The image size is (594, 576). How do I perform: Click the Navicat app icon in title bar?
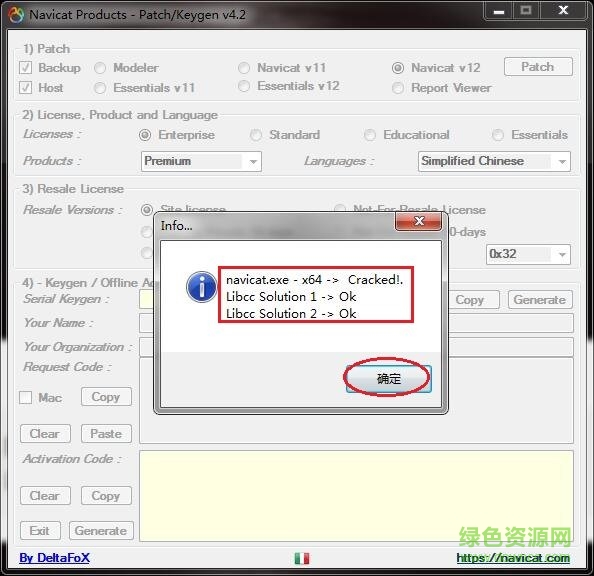coord(16,15)
